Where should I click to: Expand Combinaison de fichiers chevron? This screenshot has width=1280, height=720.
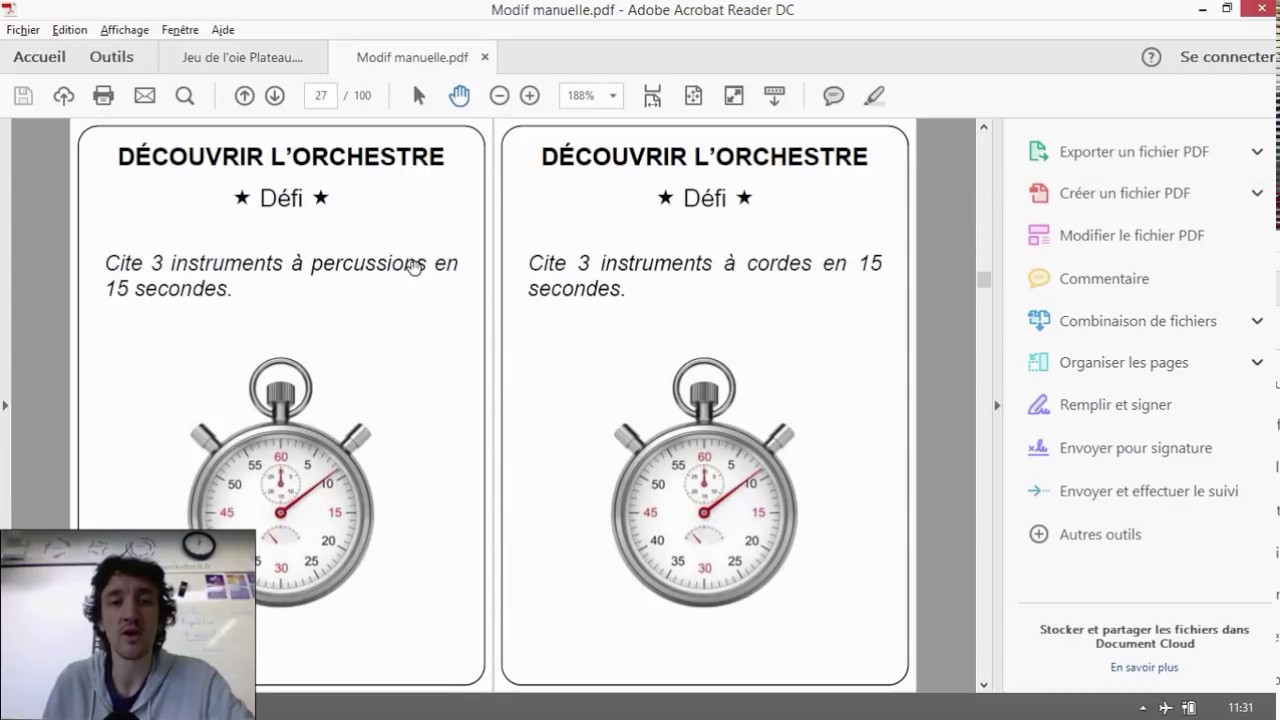click(1257, 321)
